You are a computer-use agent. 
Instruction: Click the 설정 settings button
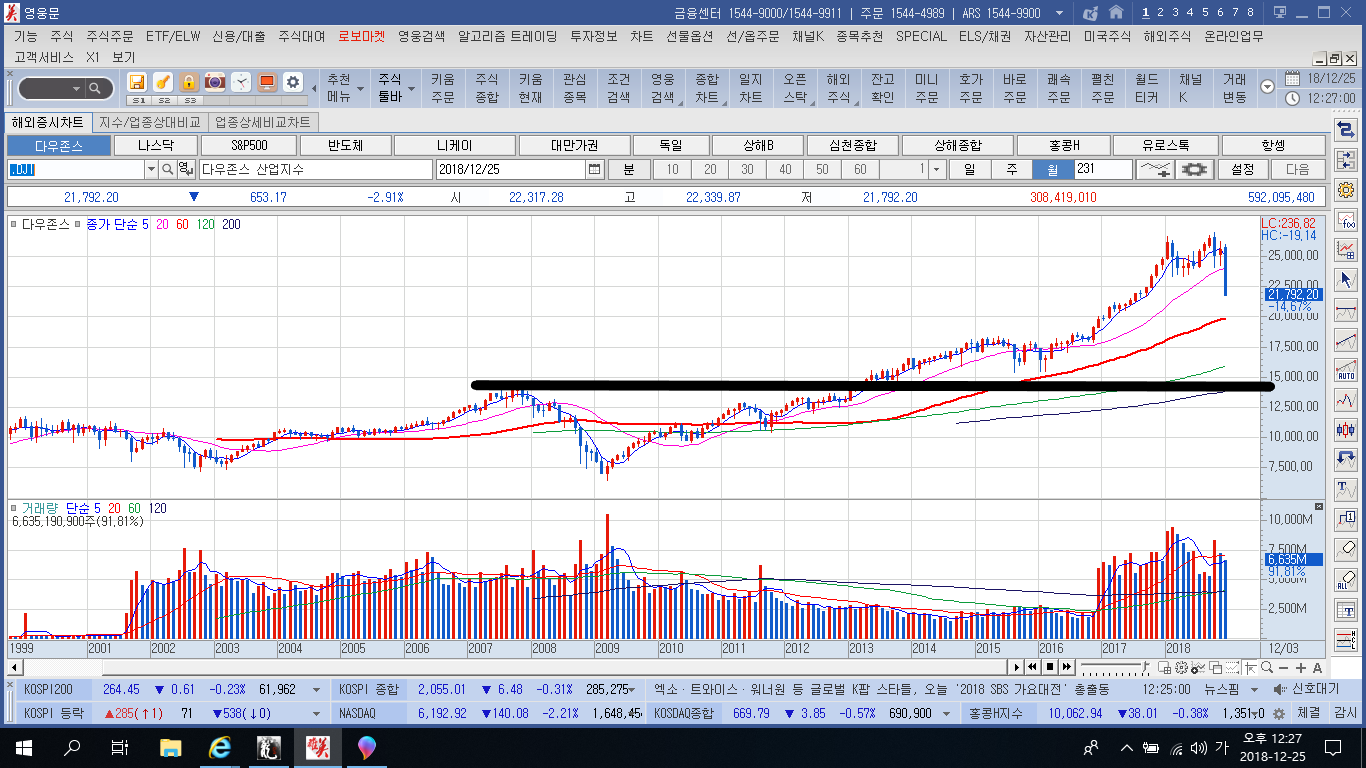[x=1243, y=169]
